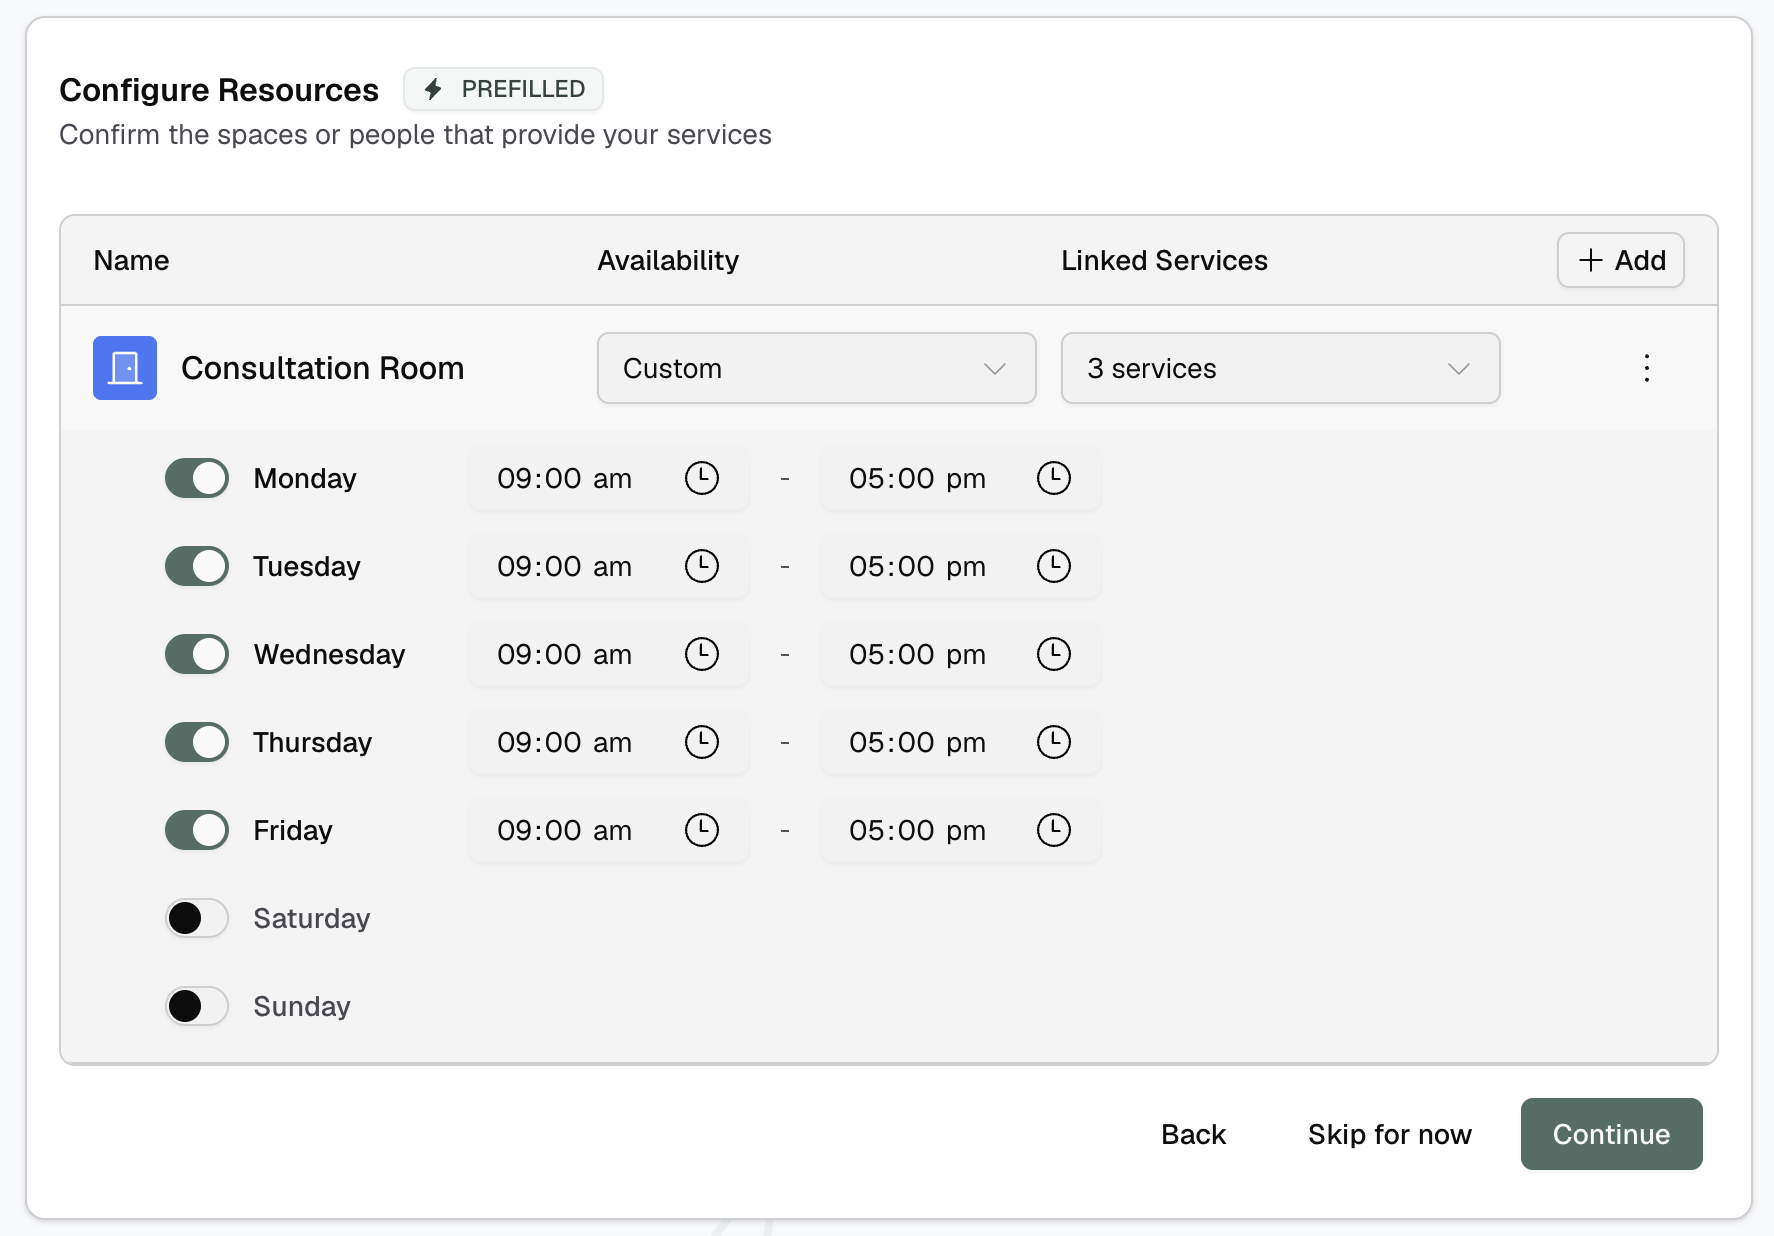Click the clock icon beside Wednesday end time

pyautogui.click(x=1054, y=654)
